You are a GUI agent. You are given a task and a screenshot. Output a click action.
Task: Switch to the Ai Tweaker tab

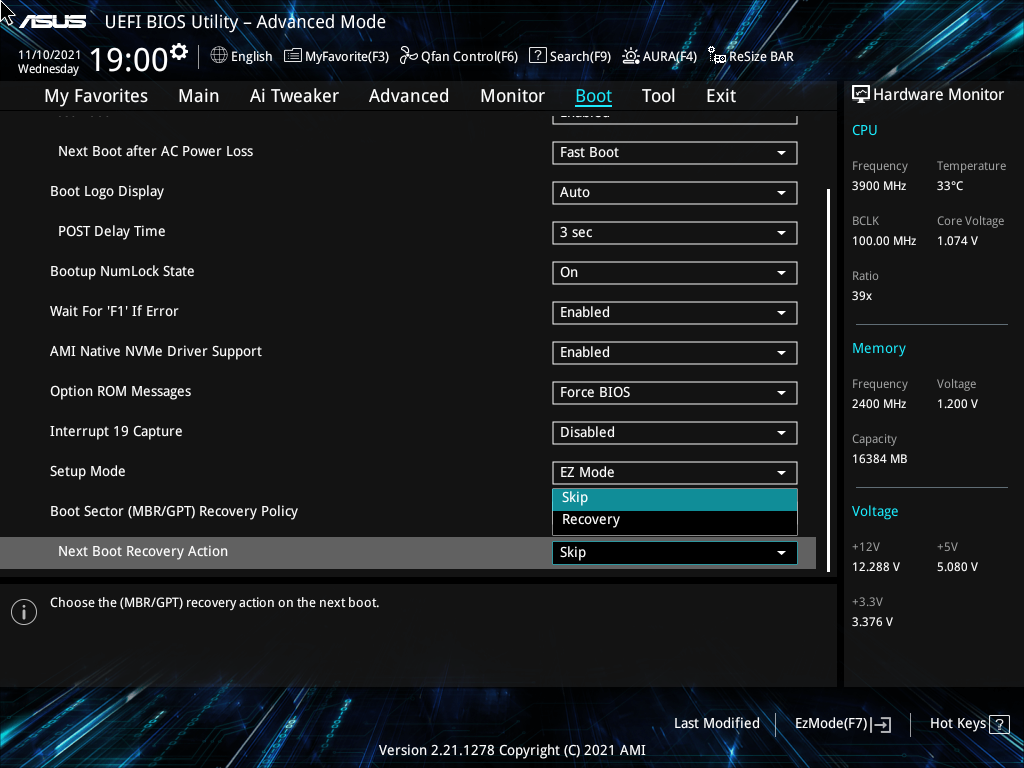[x=294, y=96]
